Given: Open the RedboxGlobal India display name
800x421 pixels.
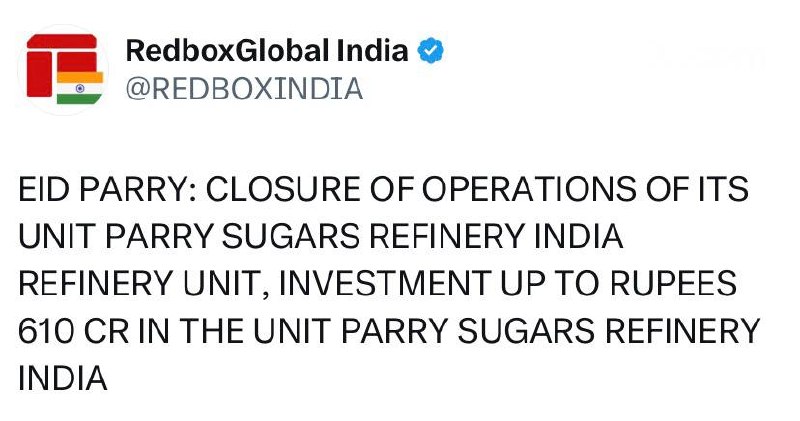Looking at the screenshot, I should tap(267, 51).
